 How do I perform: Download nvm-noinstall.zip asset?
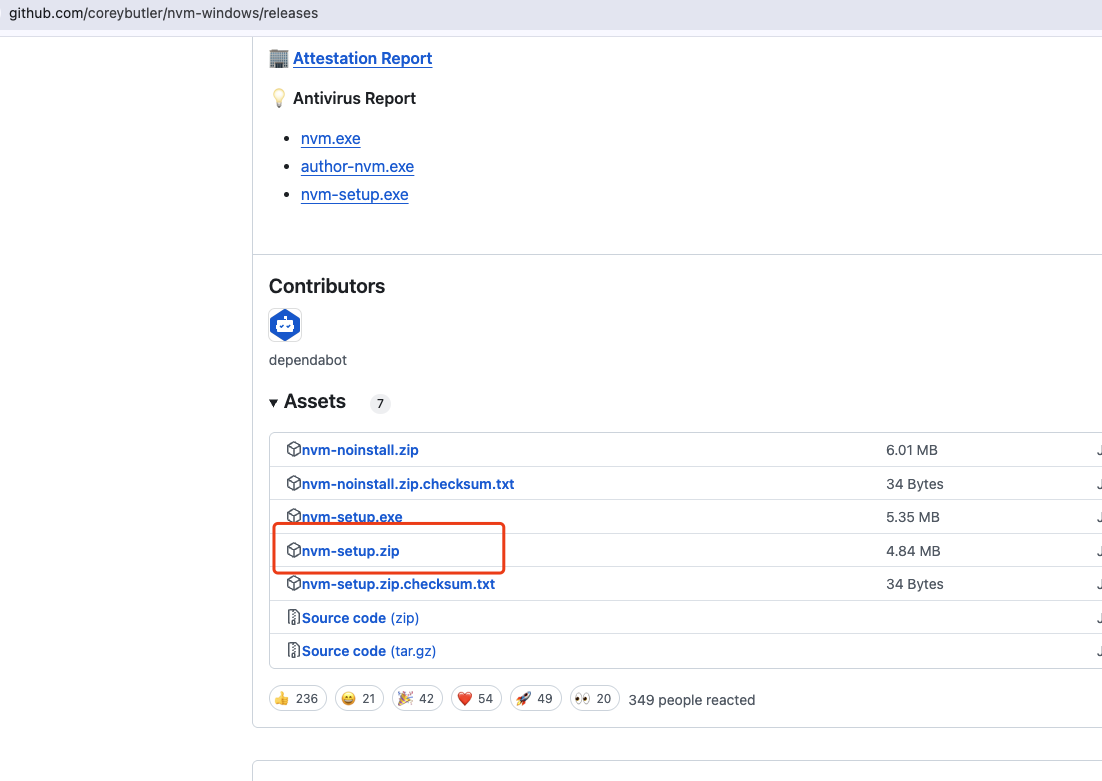(360, 450)
